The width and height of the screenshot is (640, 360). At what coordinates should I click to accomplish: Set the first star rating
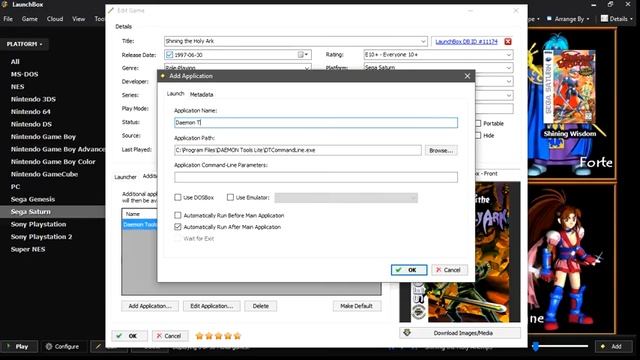pos(199,336)
